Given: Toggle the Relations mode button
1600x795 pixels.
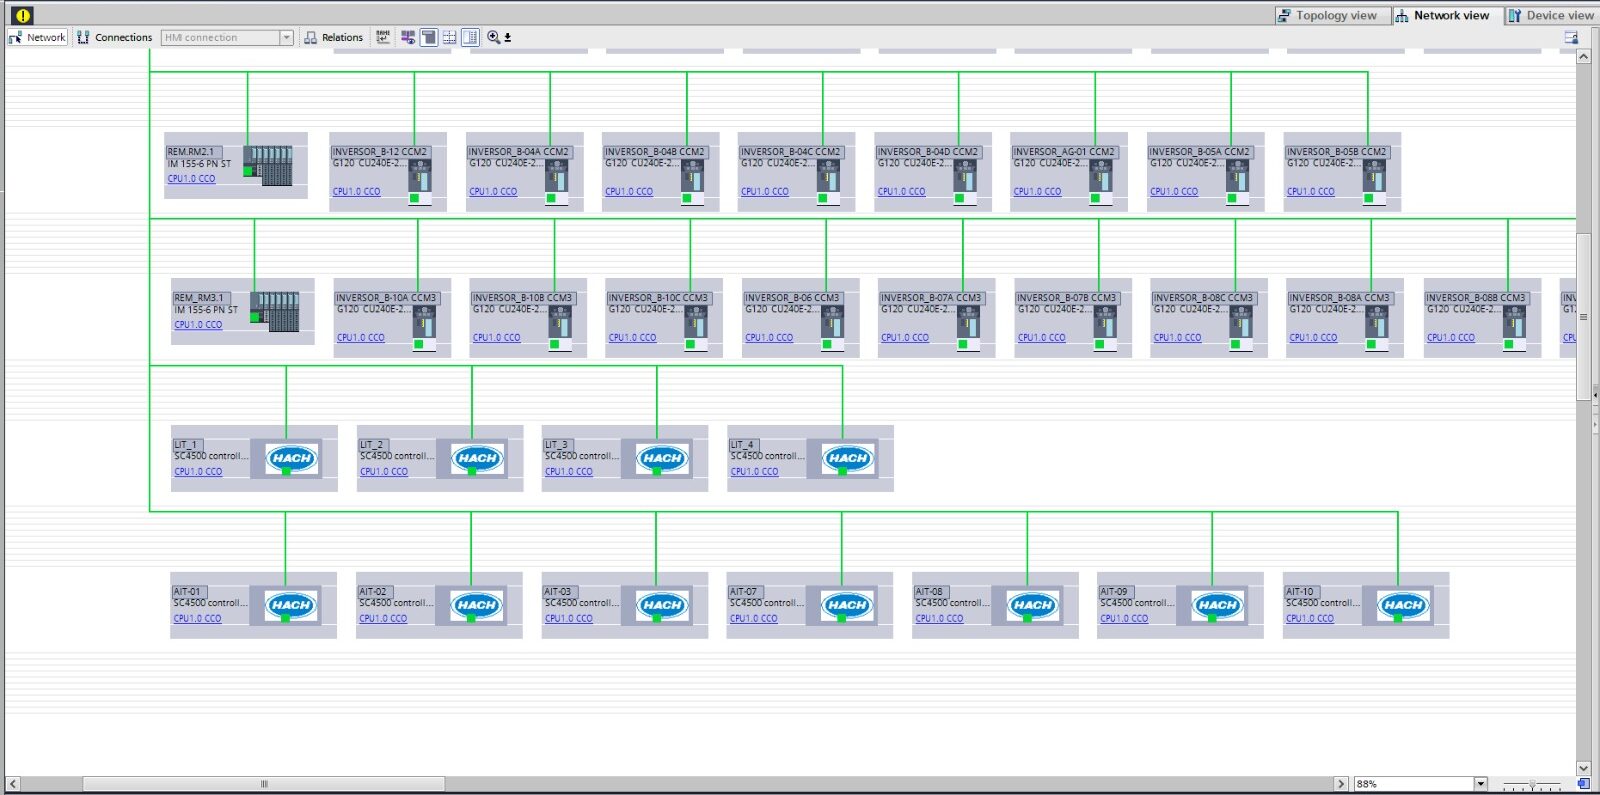Looking at the screenshot, I should pyautogui.click(x=333, y=37).
